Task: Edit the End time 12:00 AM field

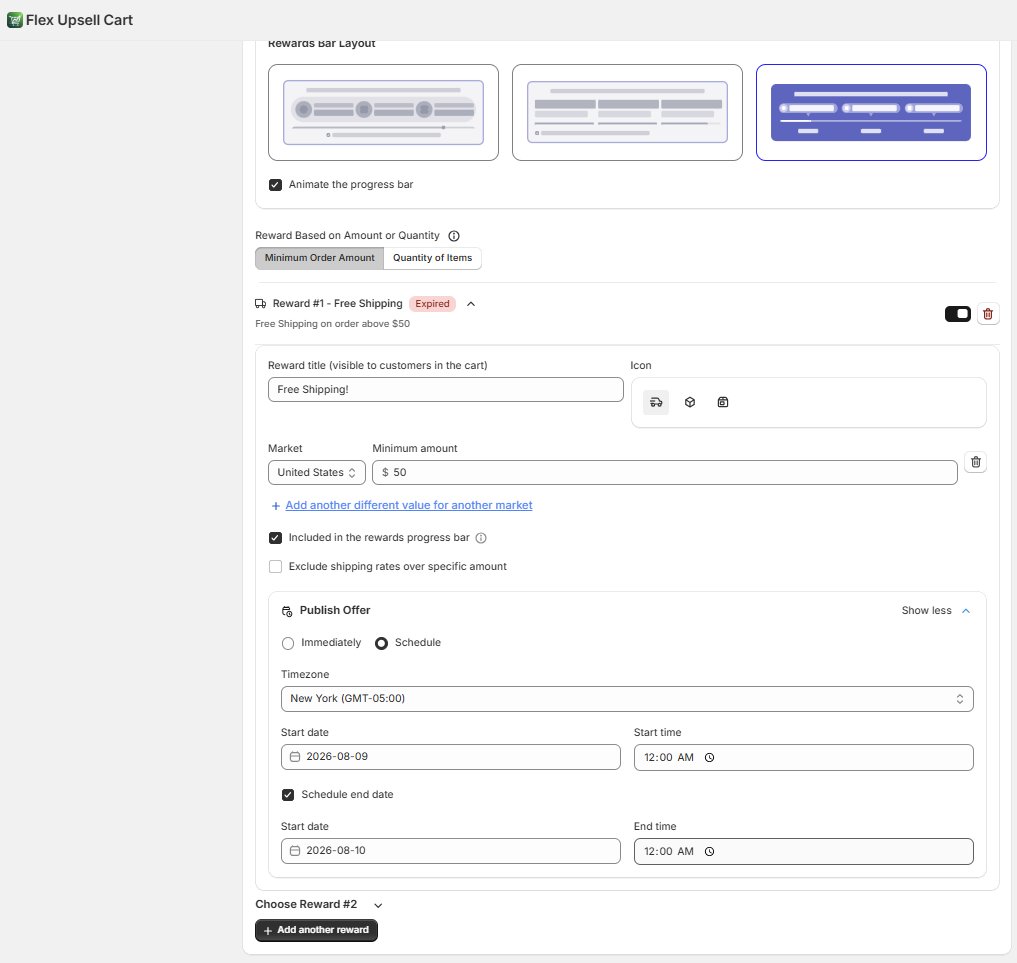Action: [803, 851]
